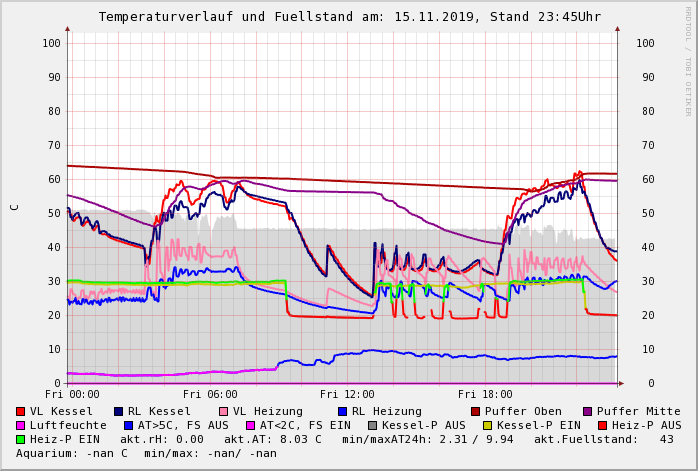Screen dimensions: 698x471
Task: Click the green Heiz-P EIN swatch
Action: [x=21, y=439]
